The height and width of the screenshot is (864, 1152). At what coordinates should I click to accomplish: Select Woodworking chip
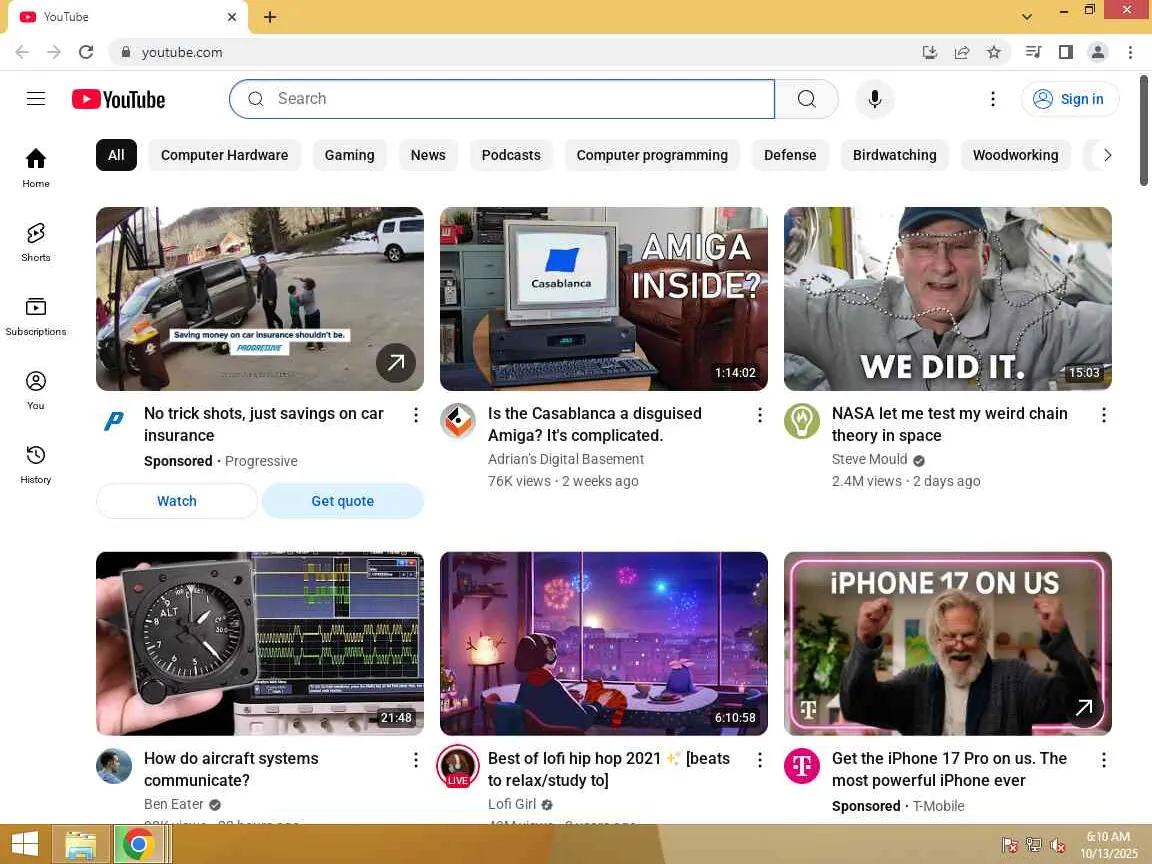(1015, 155)
